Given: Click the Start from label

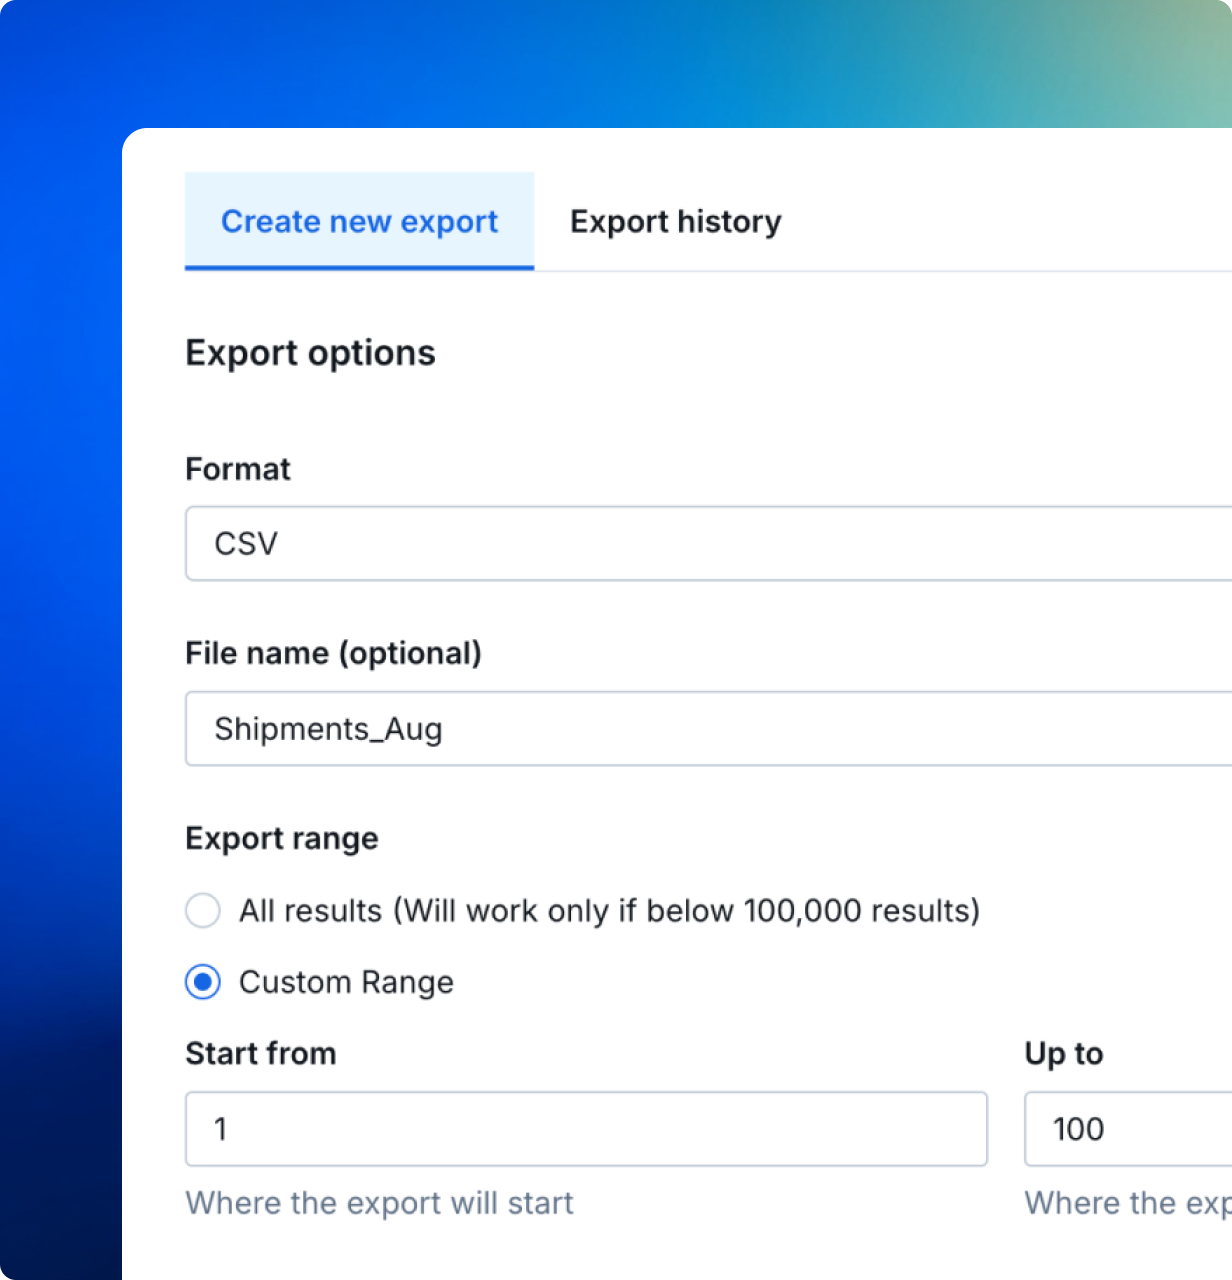Looking at the screenshot, I should (261, 1053).
